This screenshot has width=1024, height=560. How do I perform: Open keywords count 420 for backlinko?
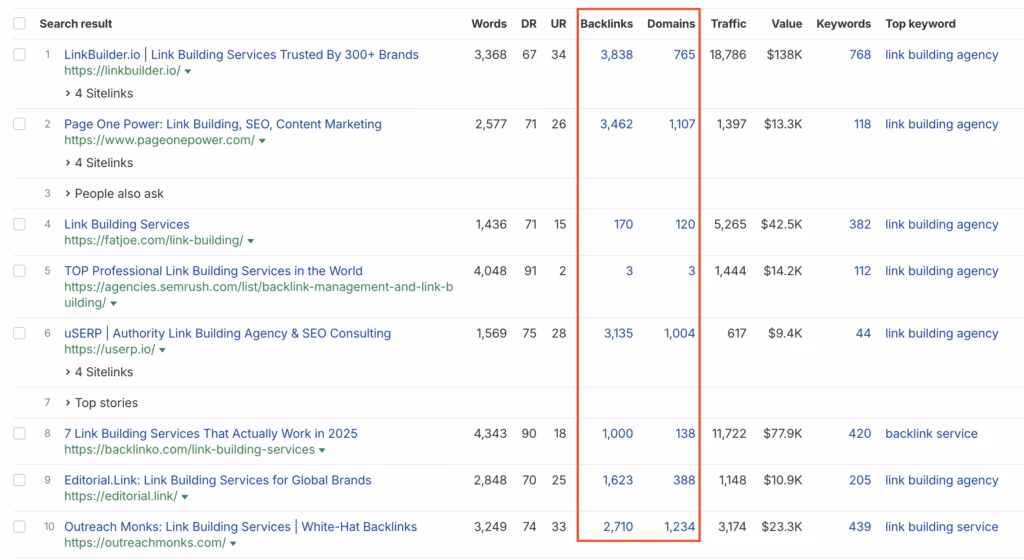coord(860,433)
